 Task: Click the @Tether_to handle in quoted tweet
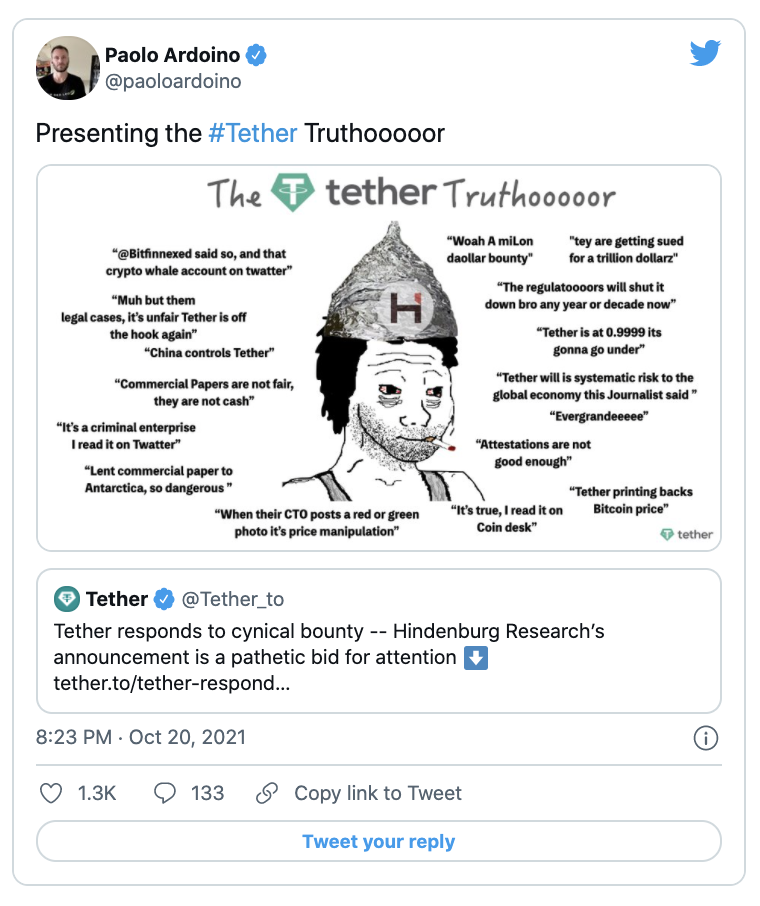(232, 599)
